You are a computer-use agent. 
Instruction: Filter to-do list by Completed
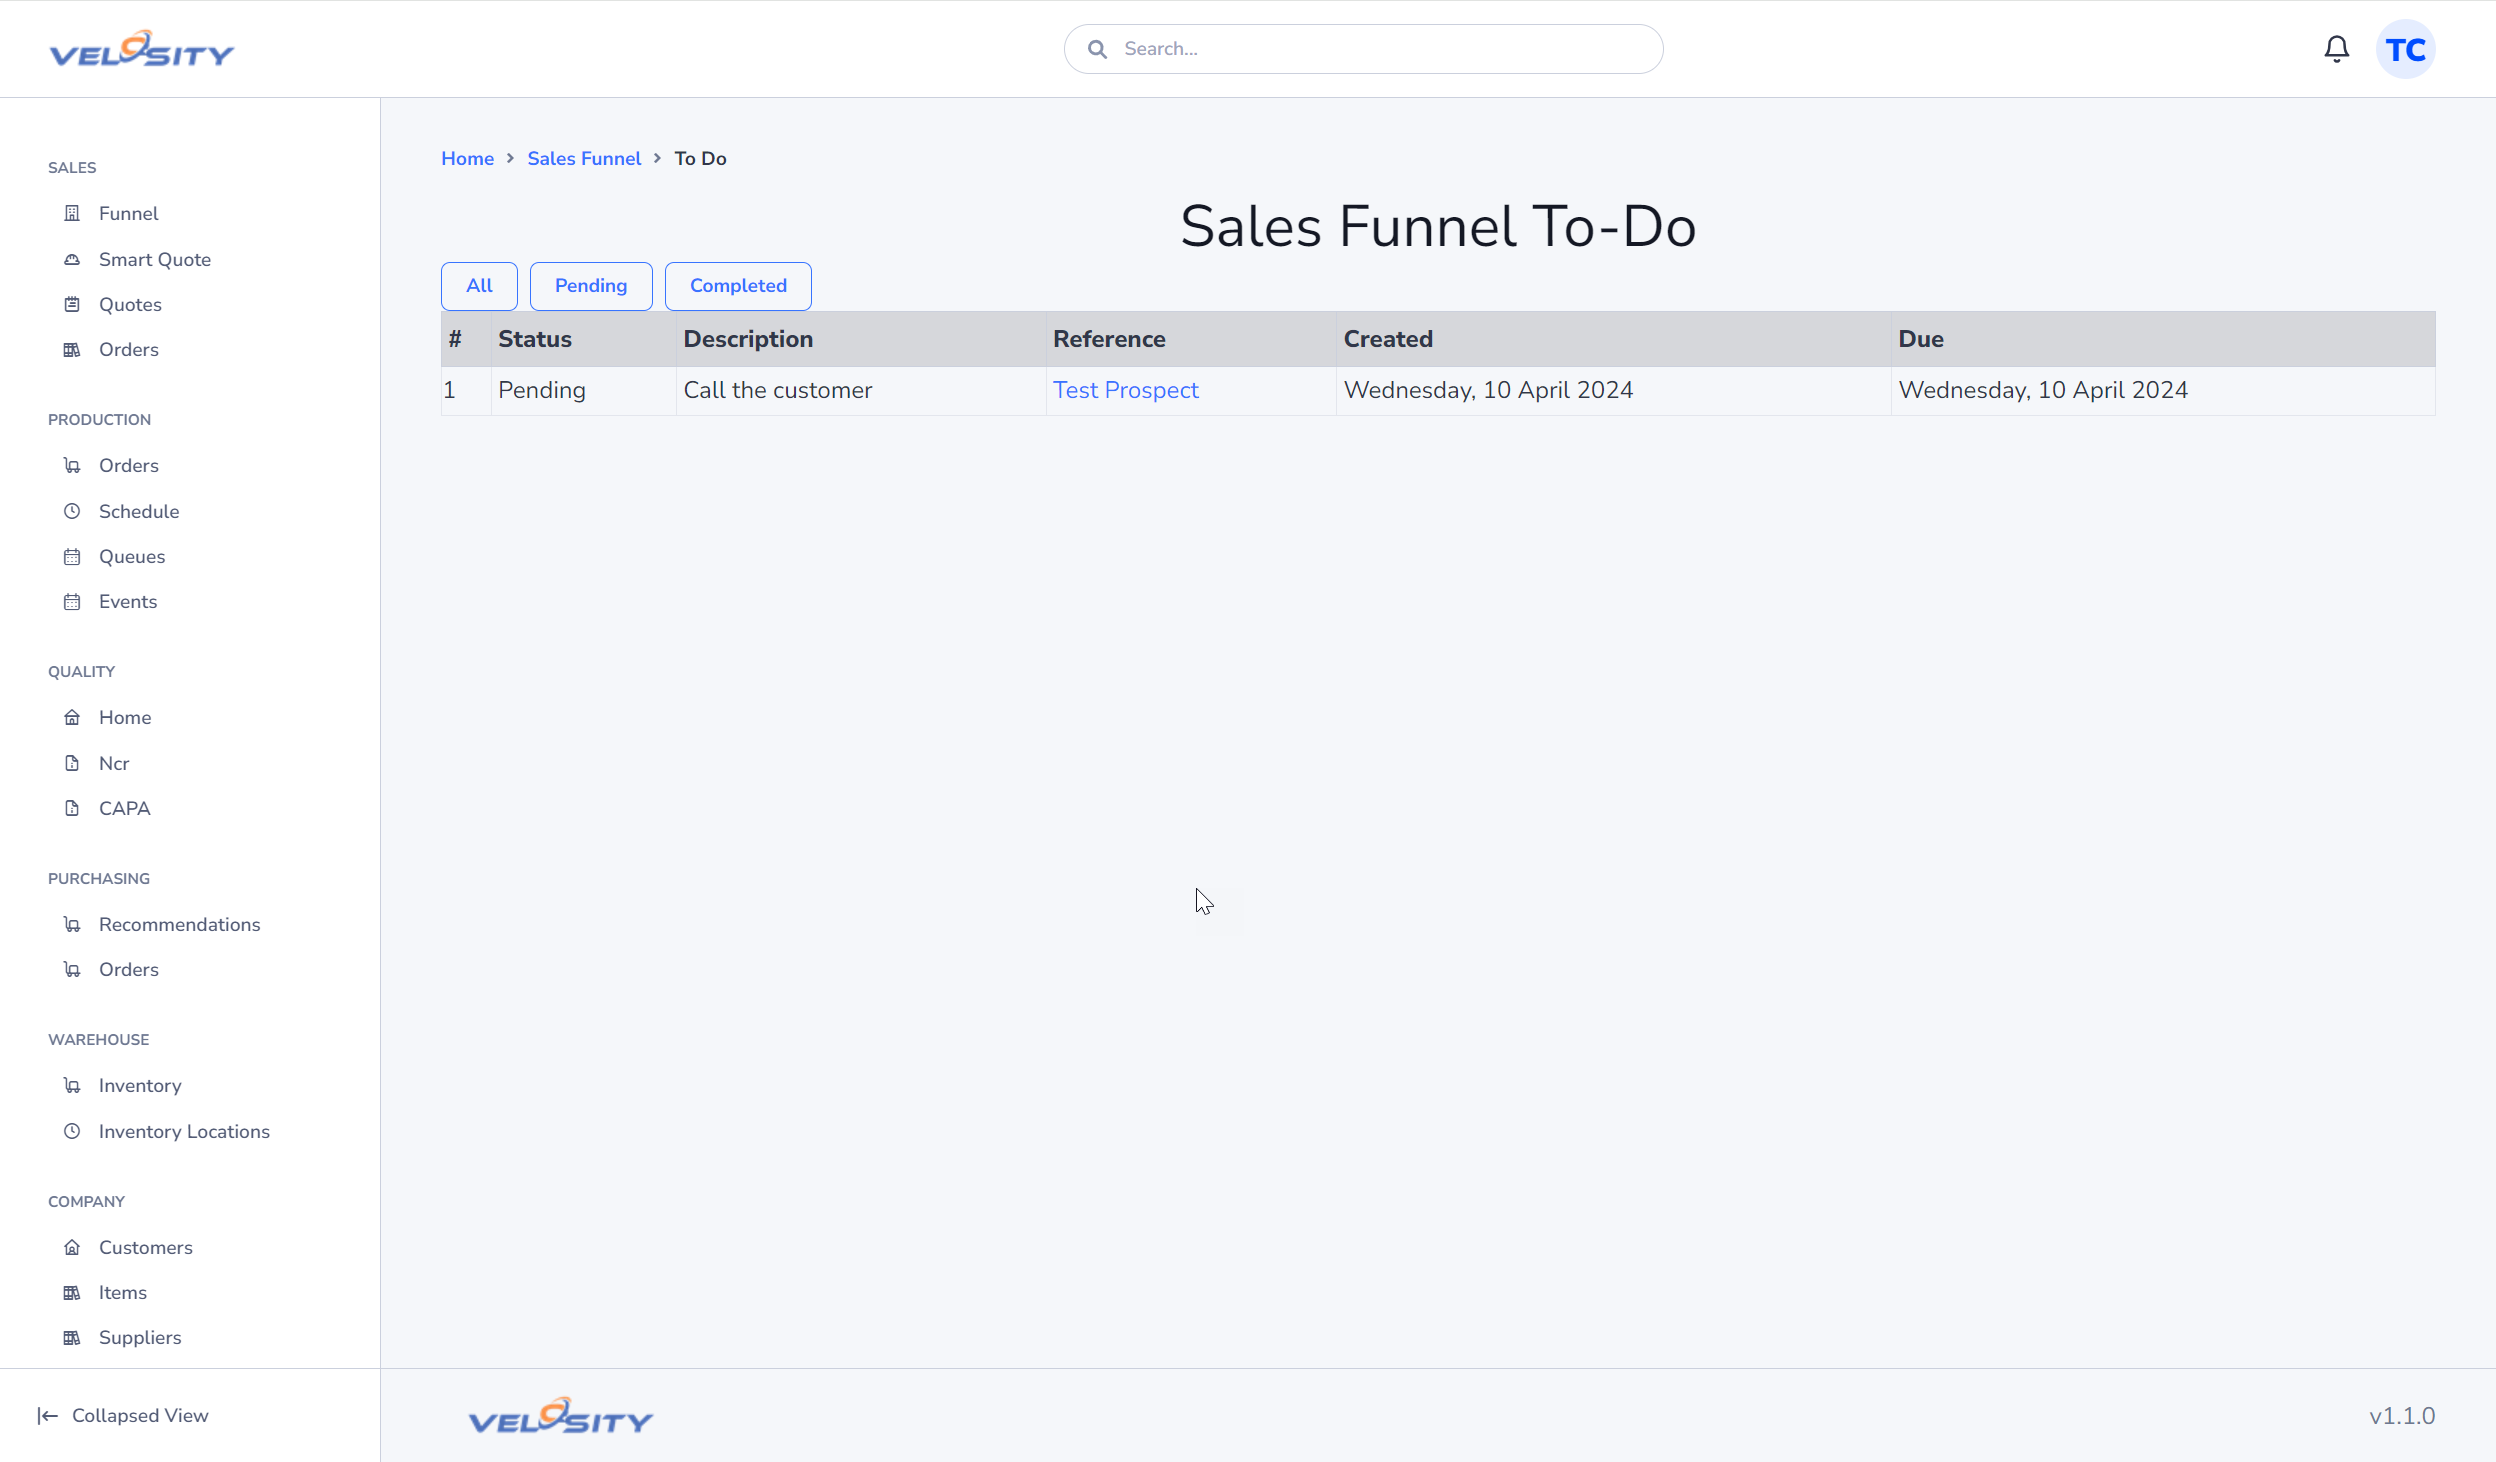point(738,286)
